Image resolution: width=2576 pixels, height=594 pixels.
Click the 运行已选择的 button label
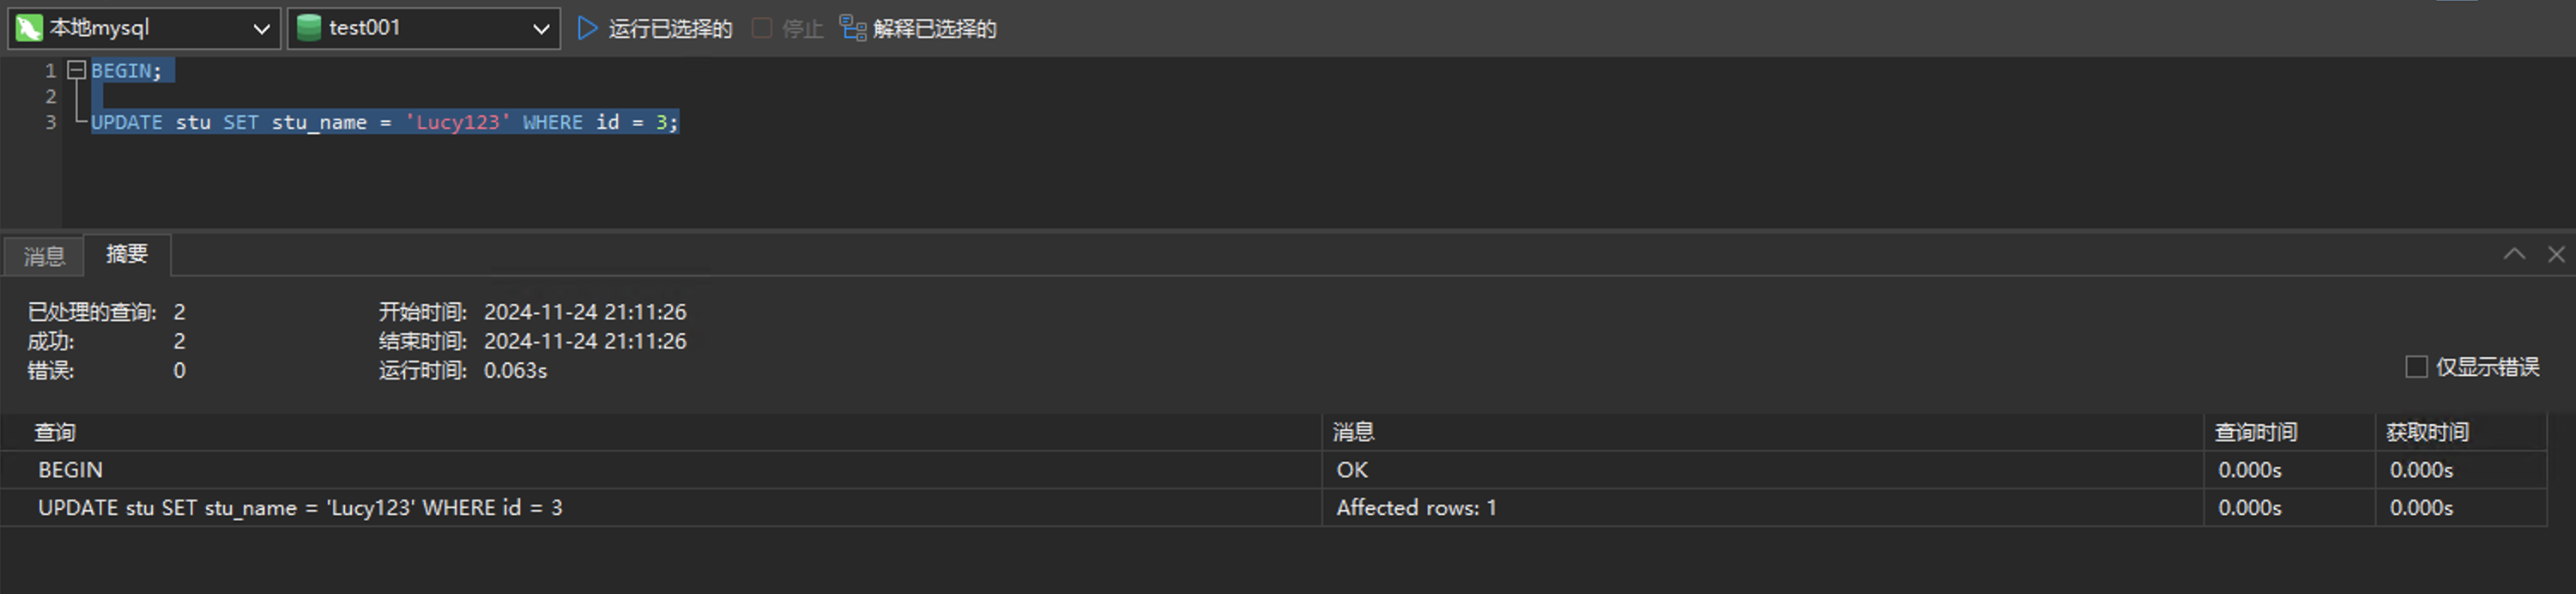(670, 29)
